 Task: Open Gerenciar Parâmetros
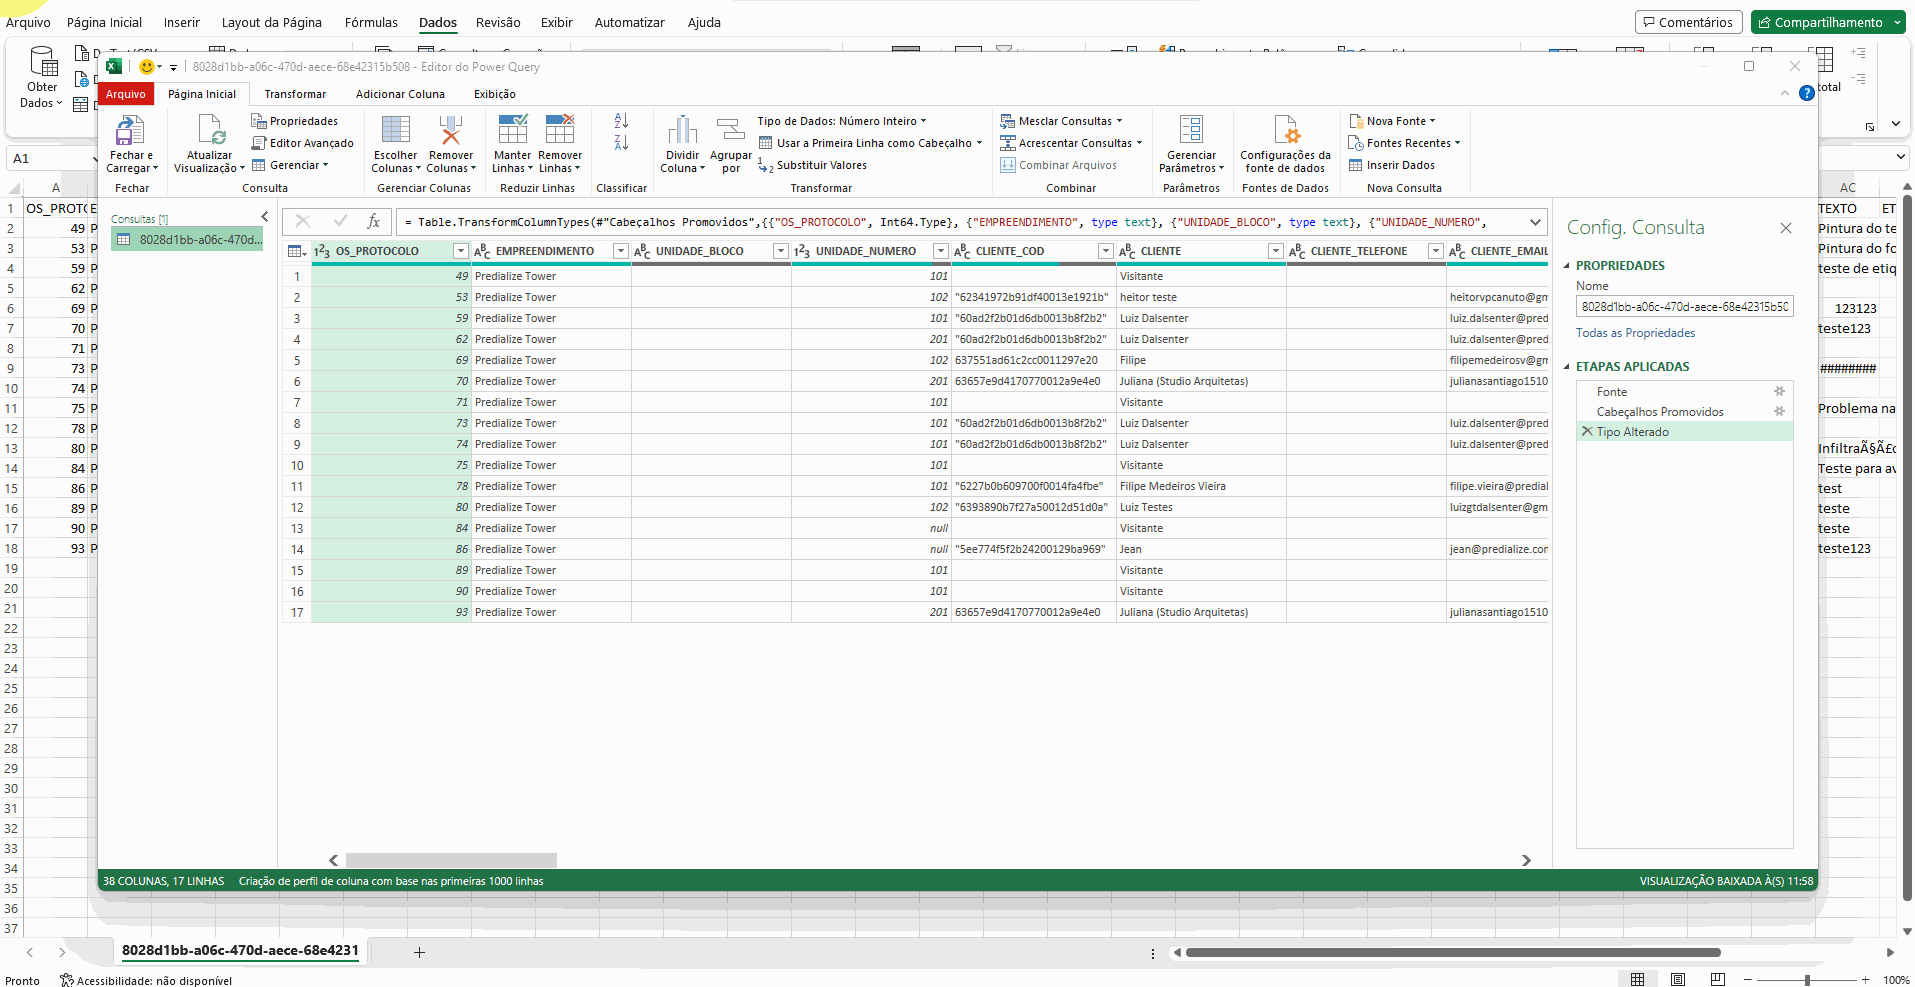(x=1192, y=143)
